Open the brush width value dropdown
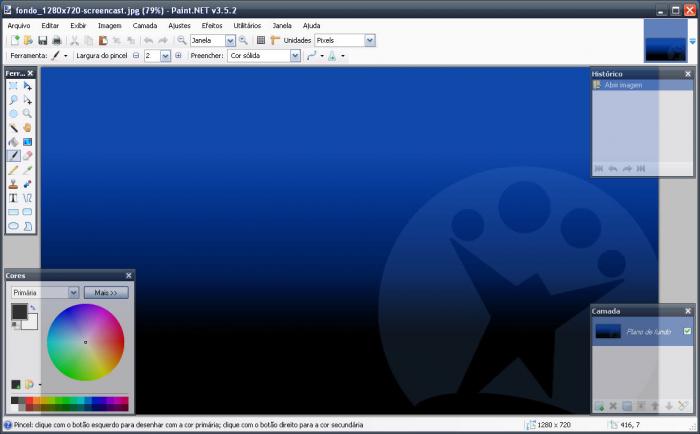 click(x=165, y=56)
